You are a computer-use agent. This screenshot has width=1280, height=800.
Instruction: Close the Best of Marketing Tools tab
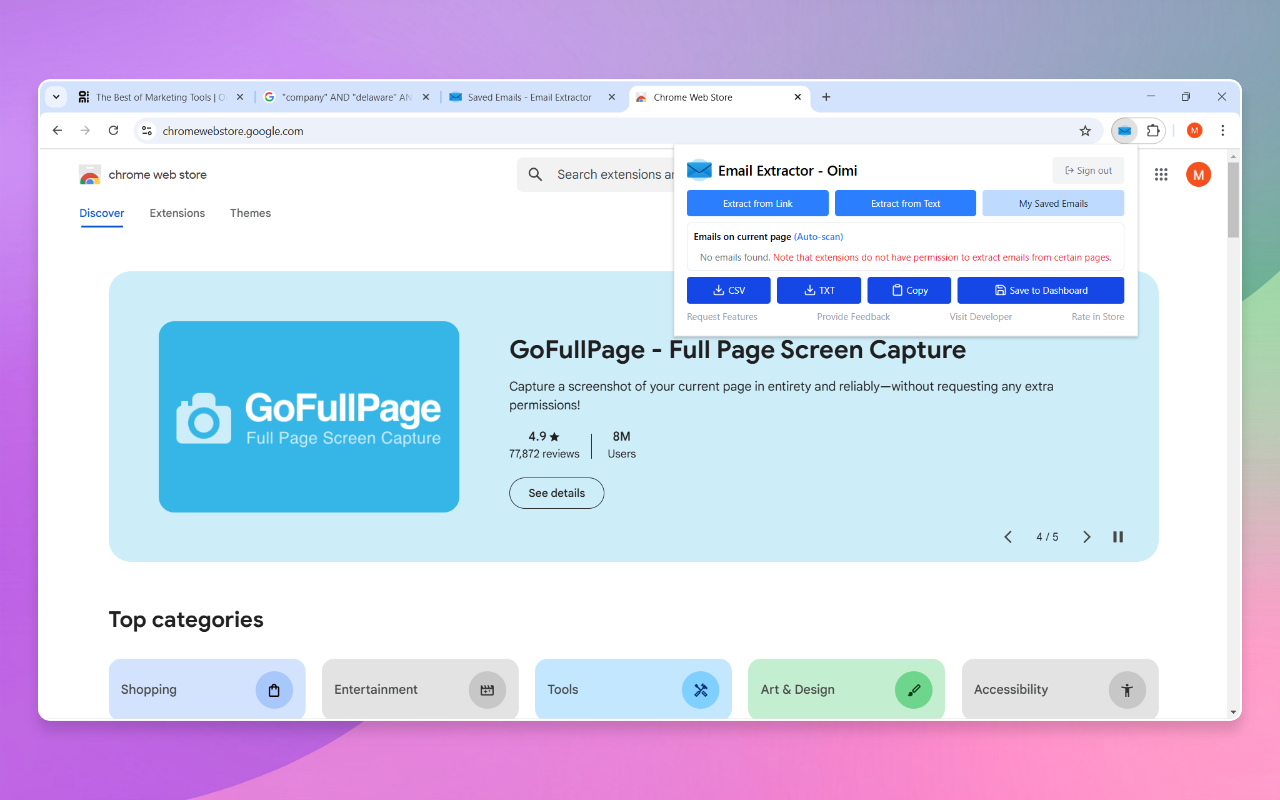tap(240, 97)
